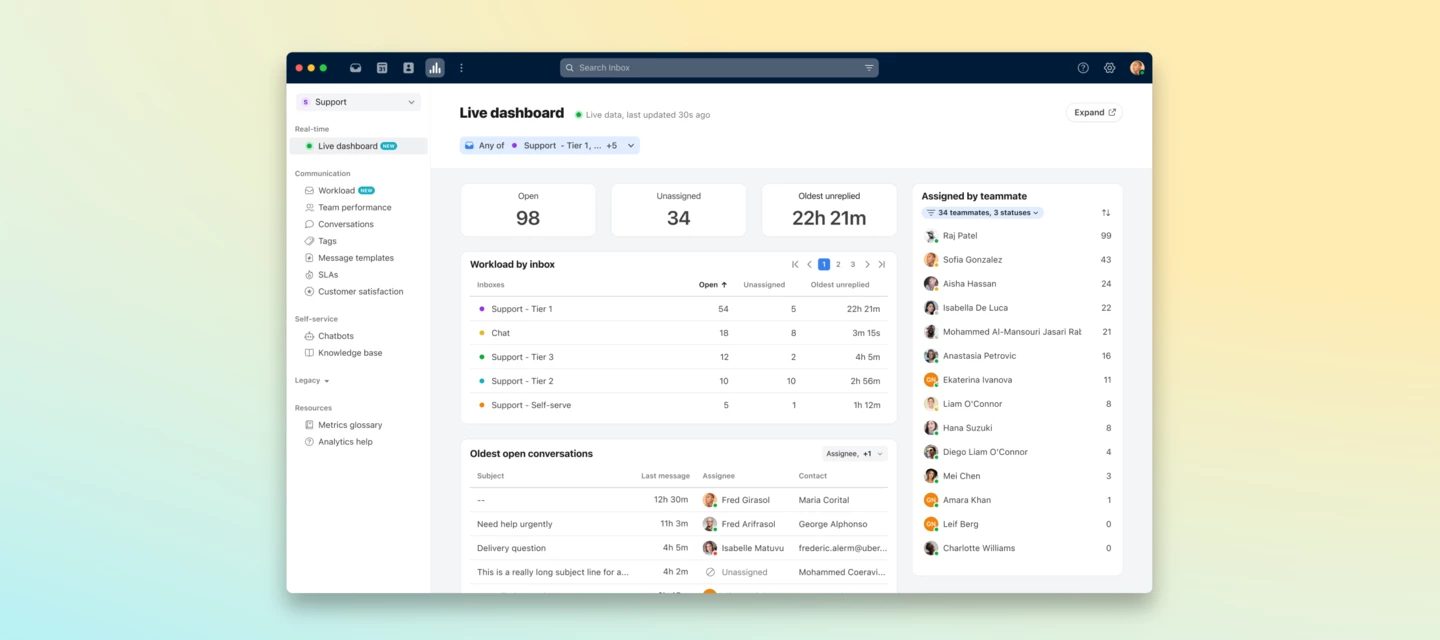Sort by Oldest unreplied column header
The height and width of the screenshot is (640, 1440).
coord(840,285)
